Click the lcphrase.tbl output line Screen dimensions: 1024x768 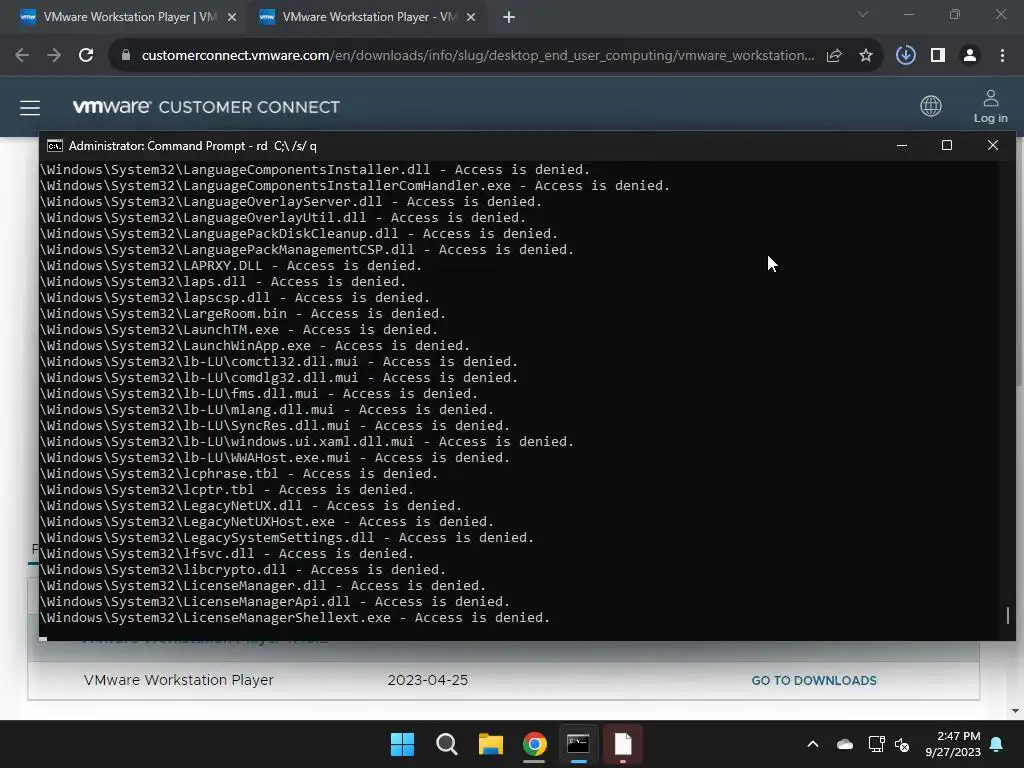pos(239,473)
